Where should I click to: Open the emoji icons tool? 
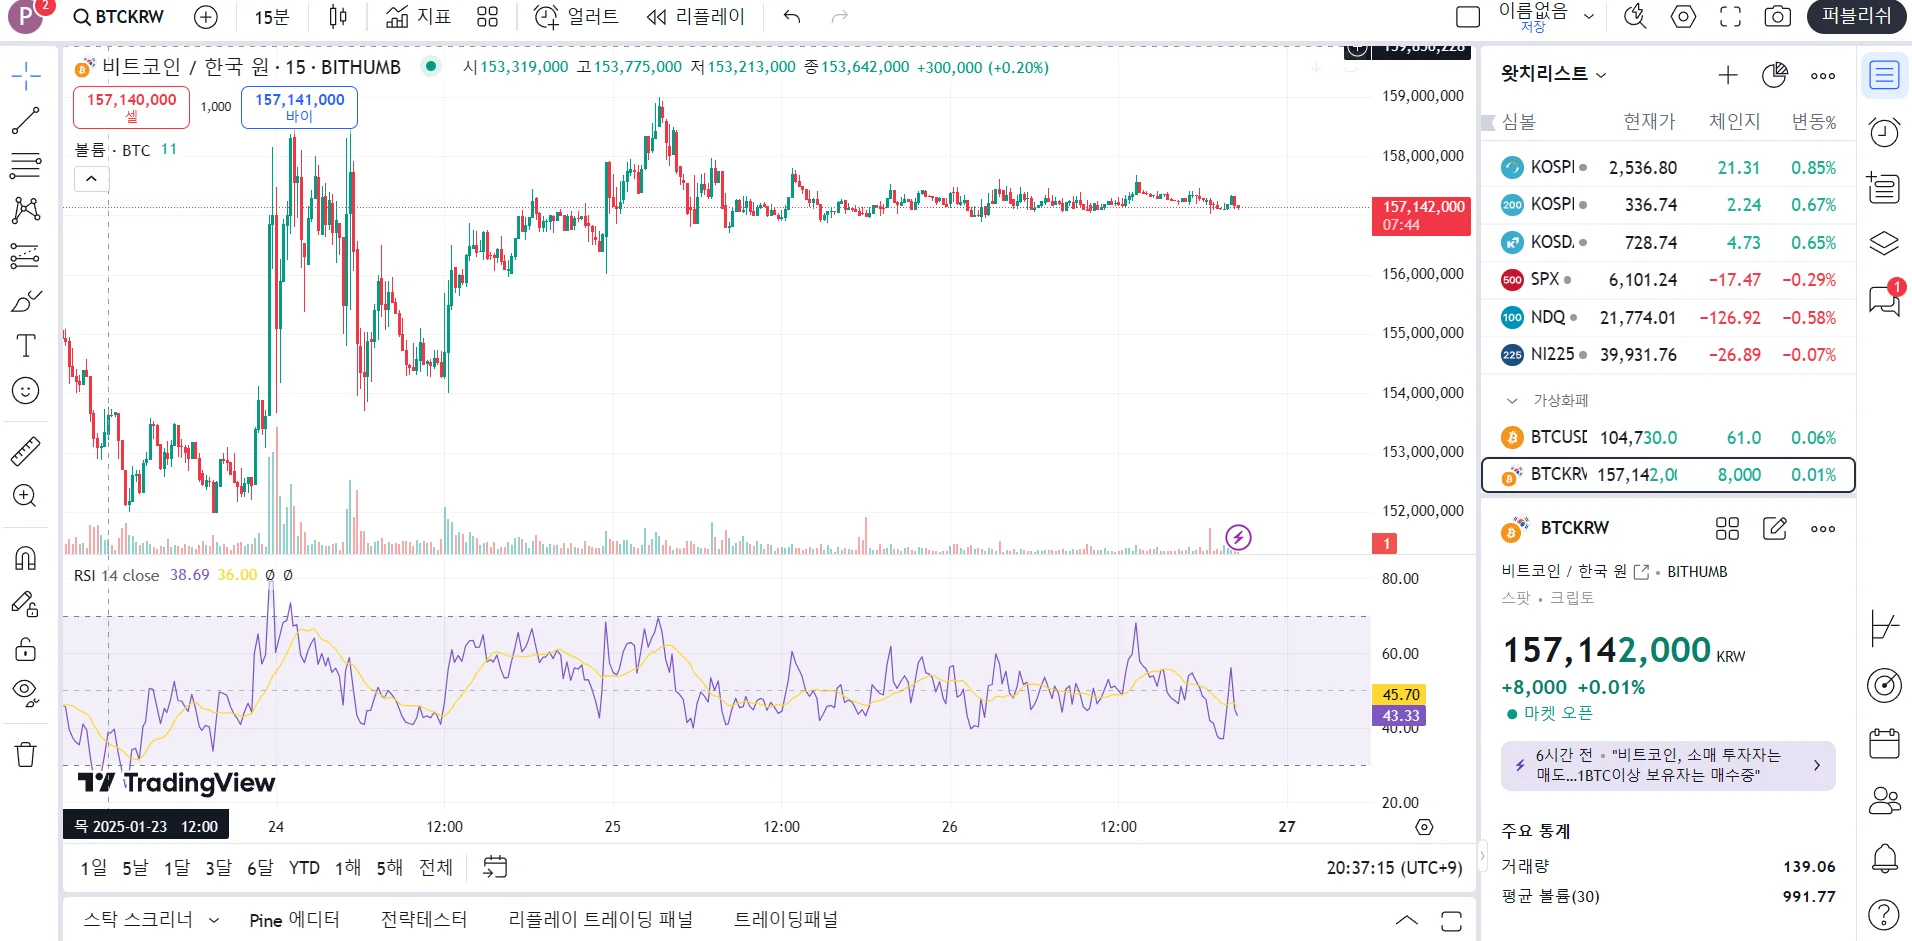click(26, 391)
